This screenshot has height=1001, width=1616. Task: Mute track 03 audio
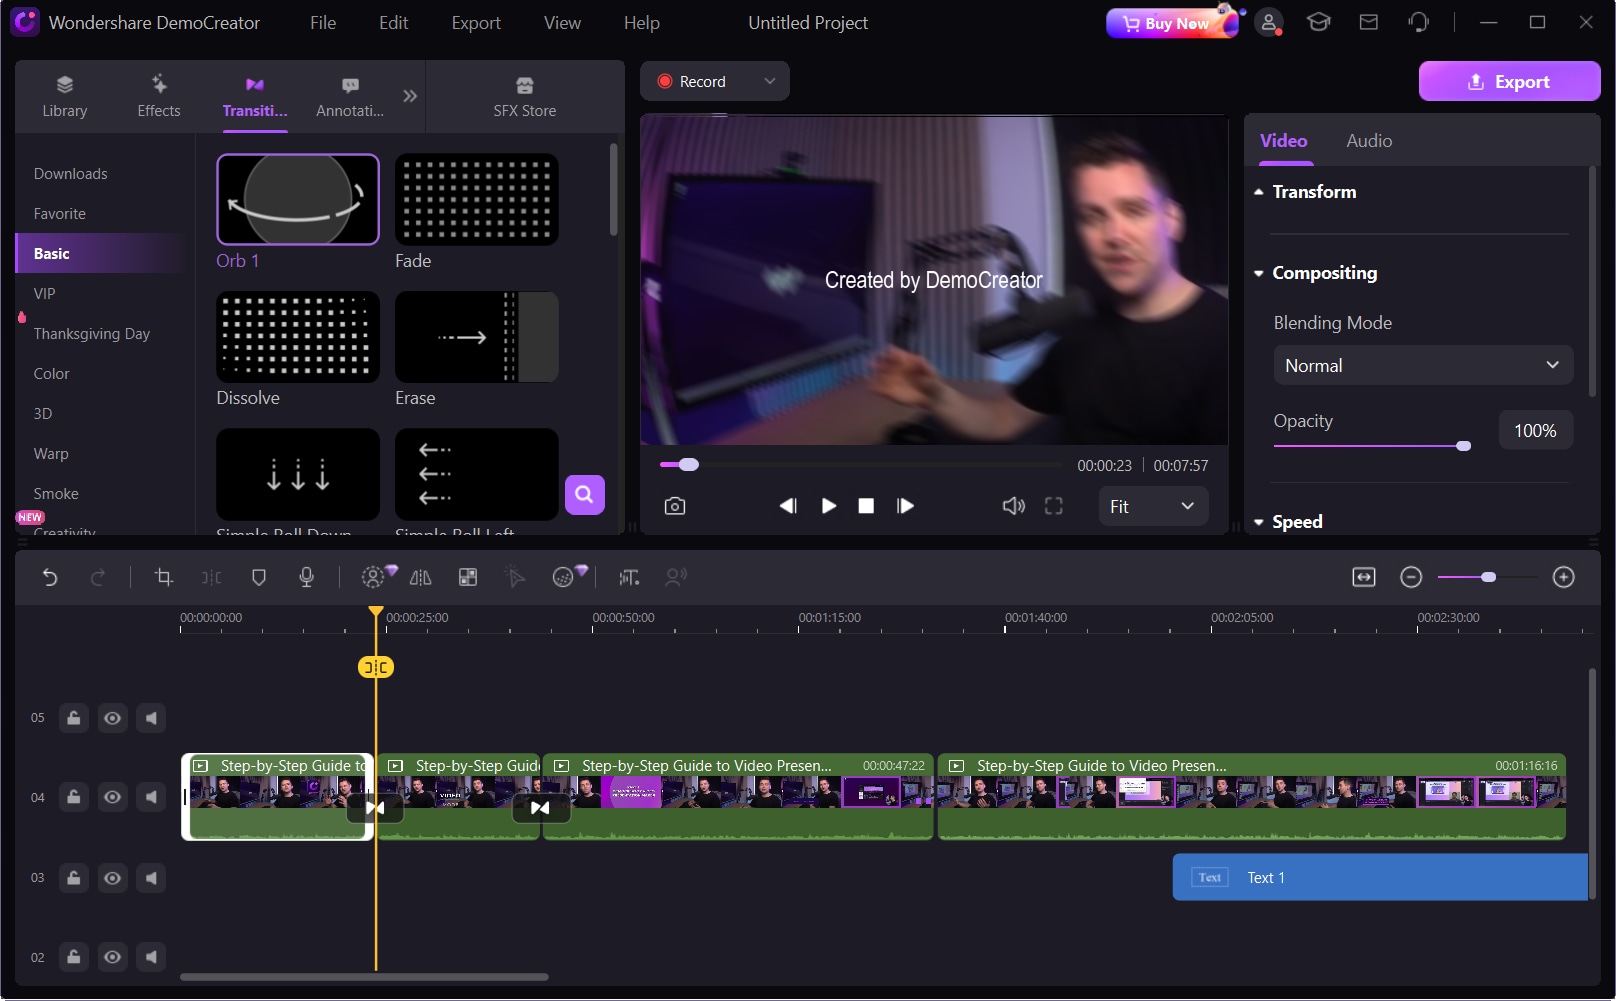coord(151,878)
